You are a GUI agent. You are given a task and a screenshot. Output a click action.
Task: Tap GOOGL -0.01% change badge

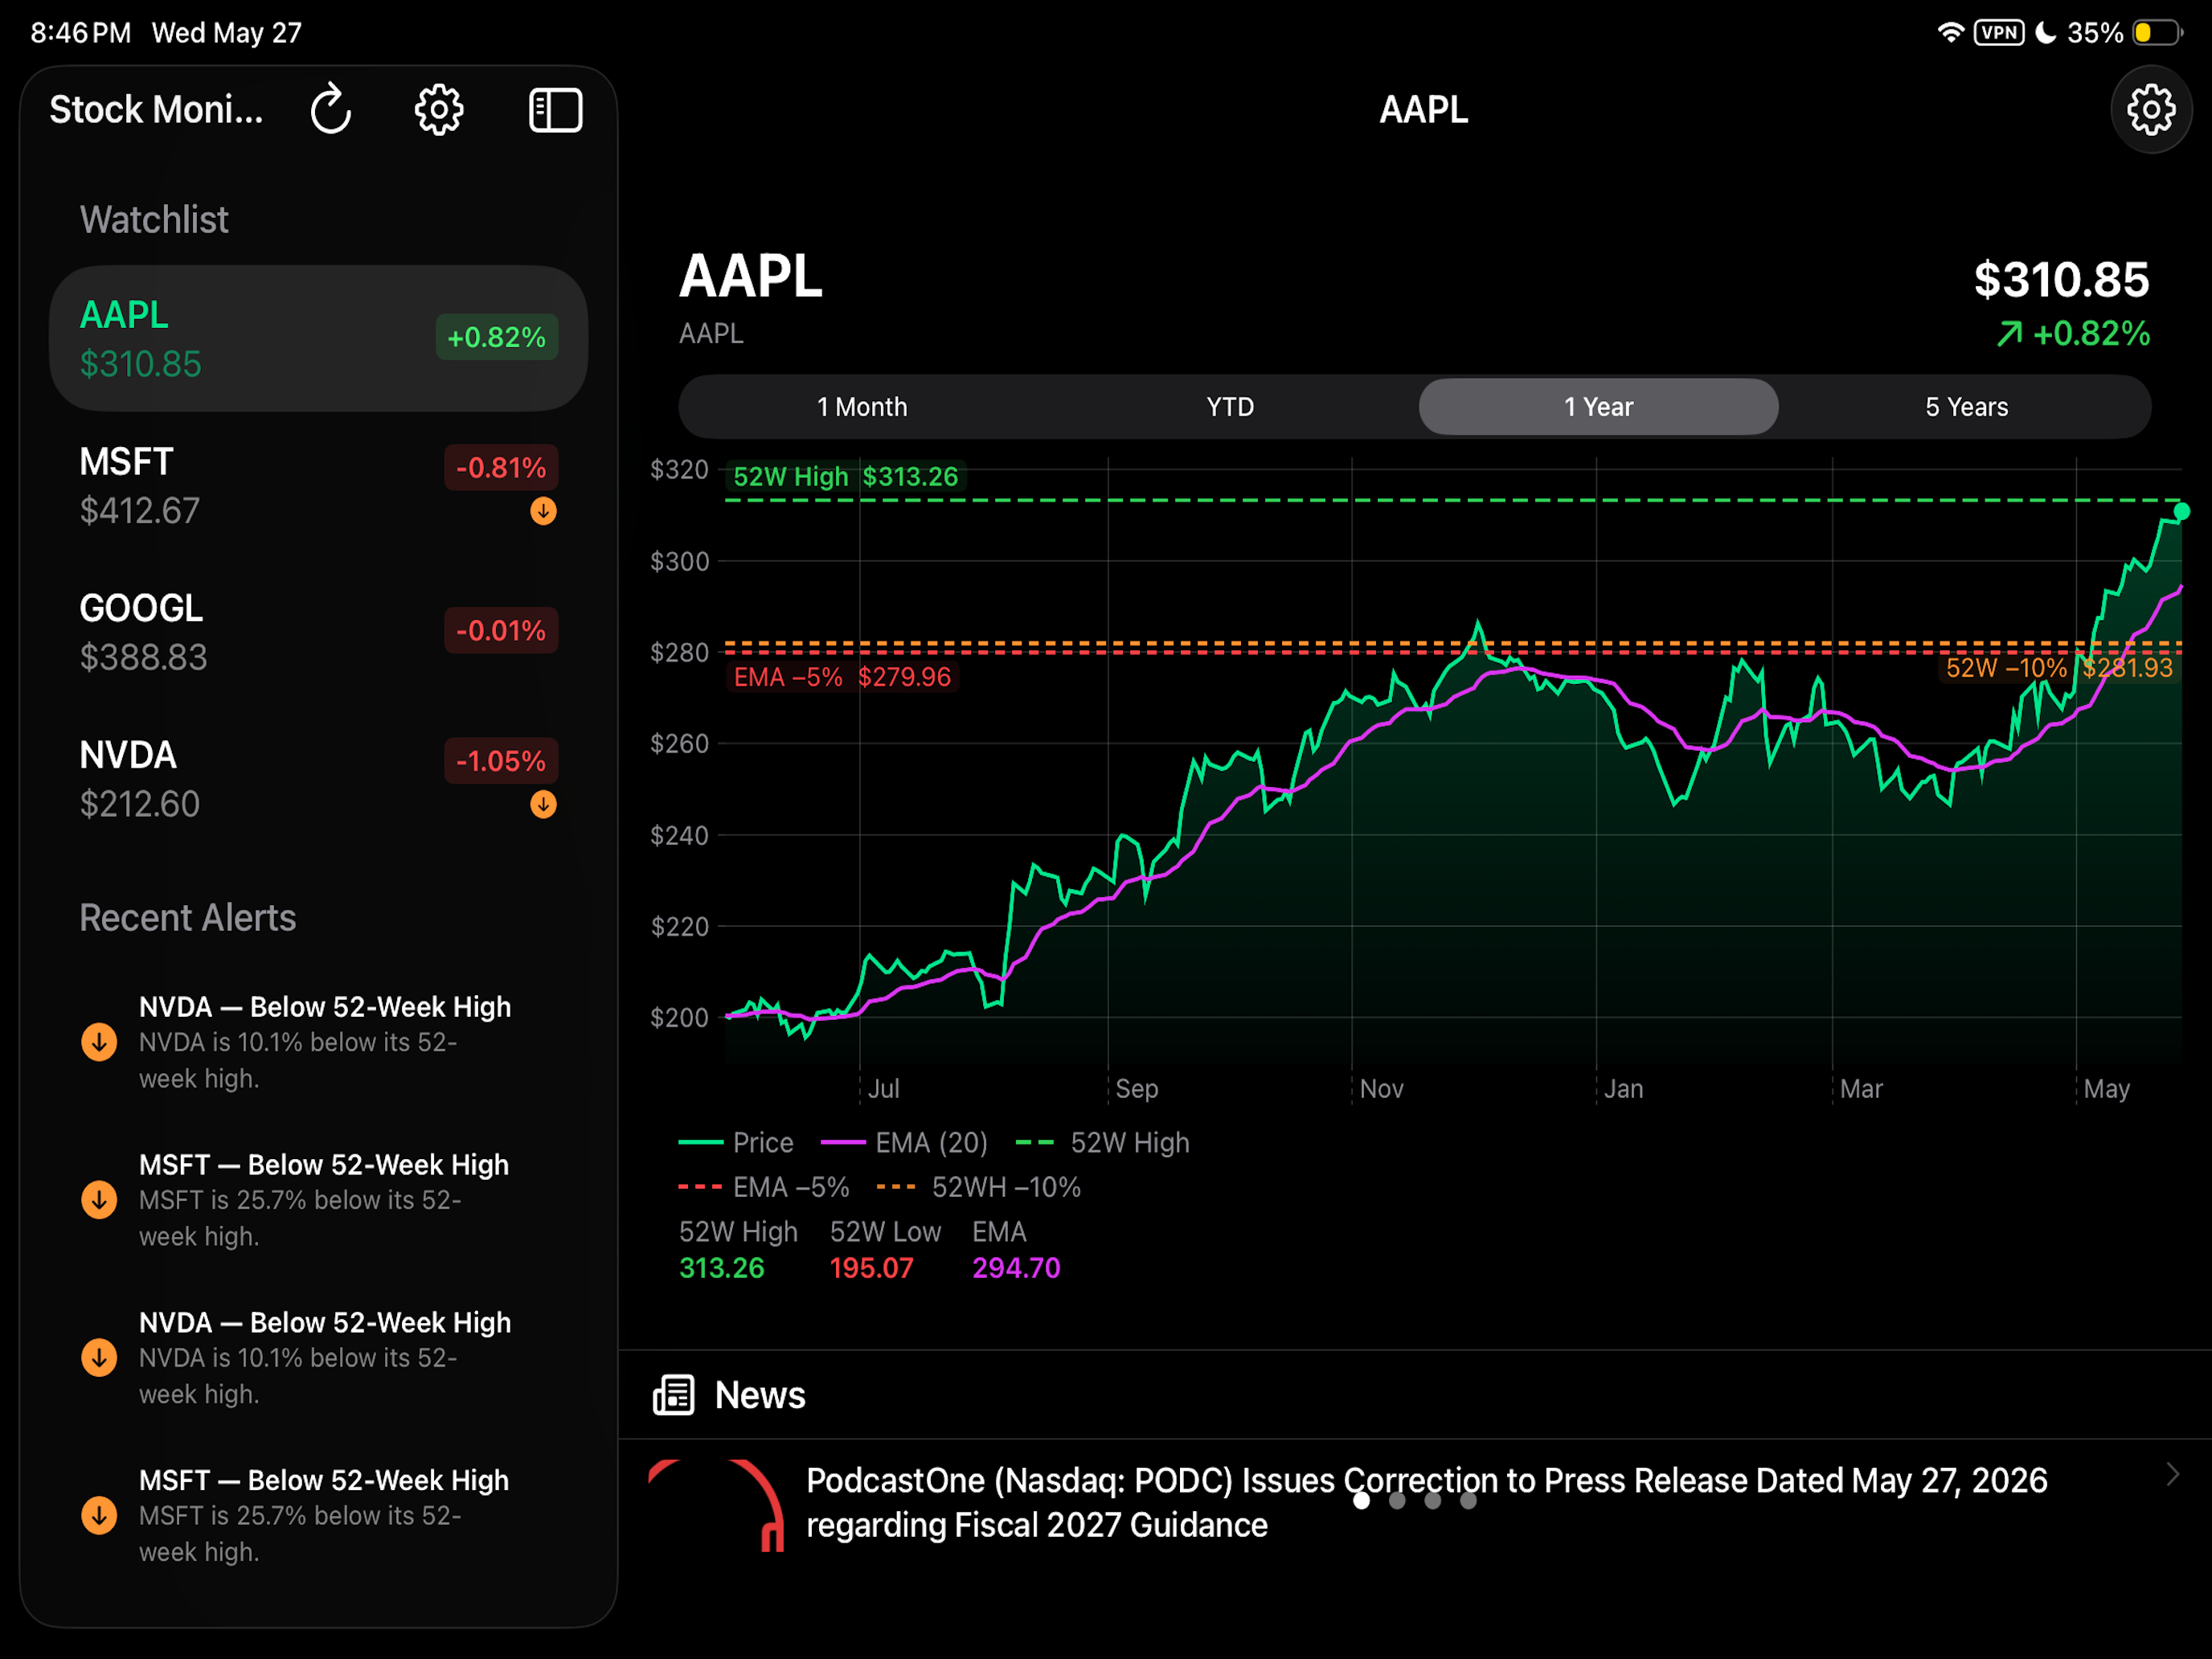(501, 630)
